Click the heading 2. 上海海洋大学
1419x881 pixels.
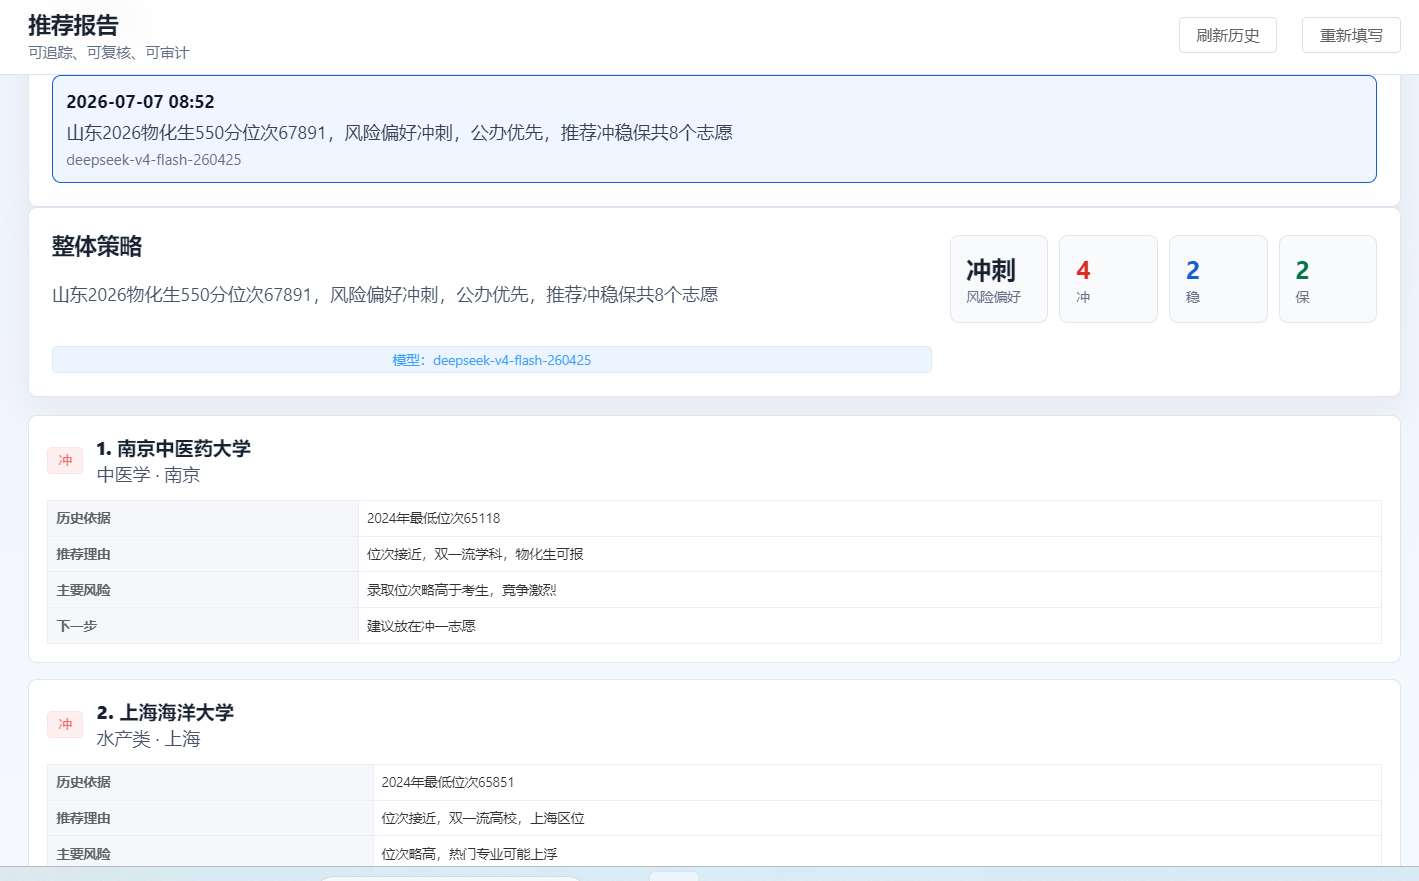point(165,712)
